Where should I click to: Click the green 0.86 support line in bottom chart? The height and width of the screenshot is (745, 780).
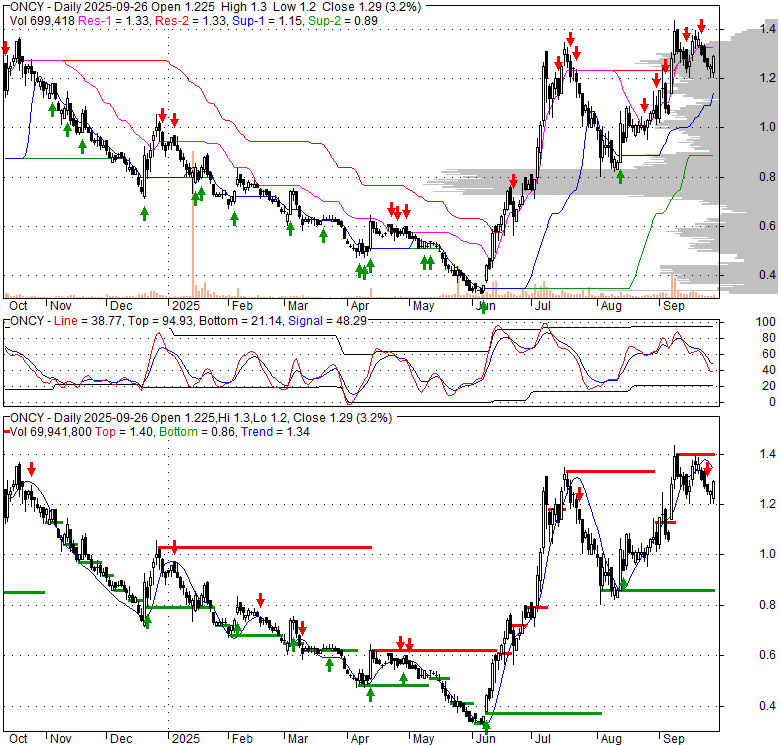(658, 590)
